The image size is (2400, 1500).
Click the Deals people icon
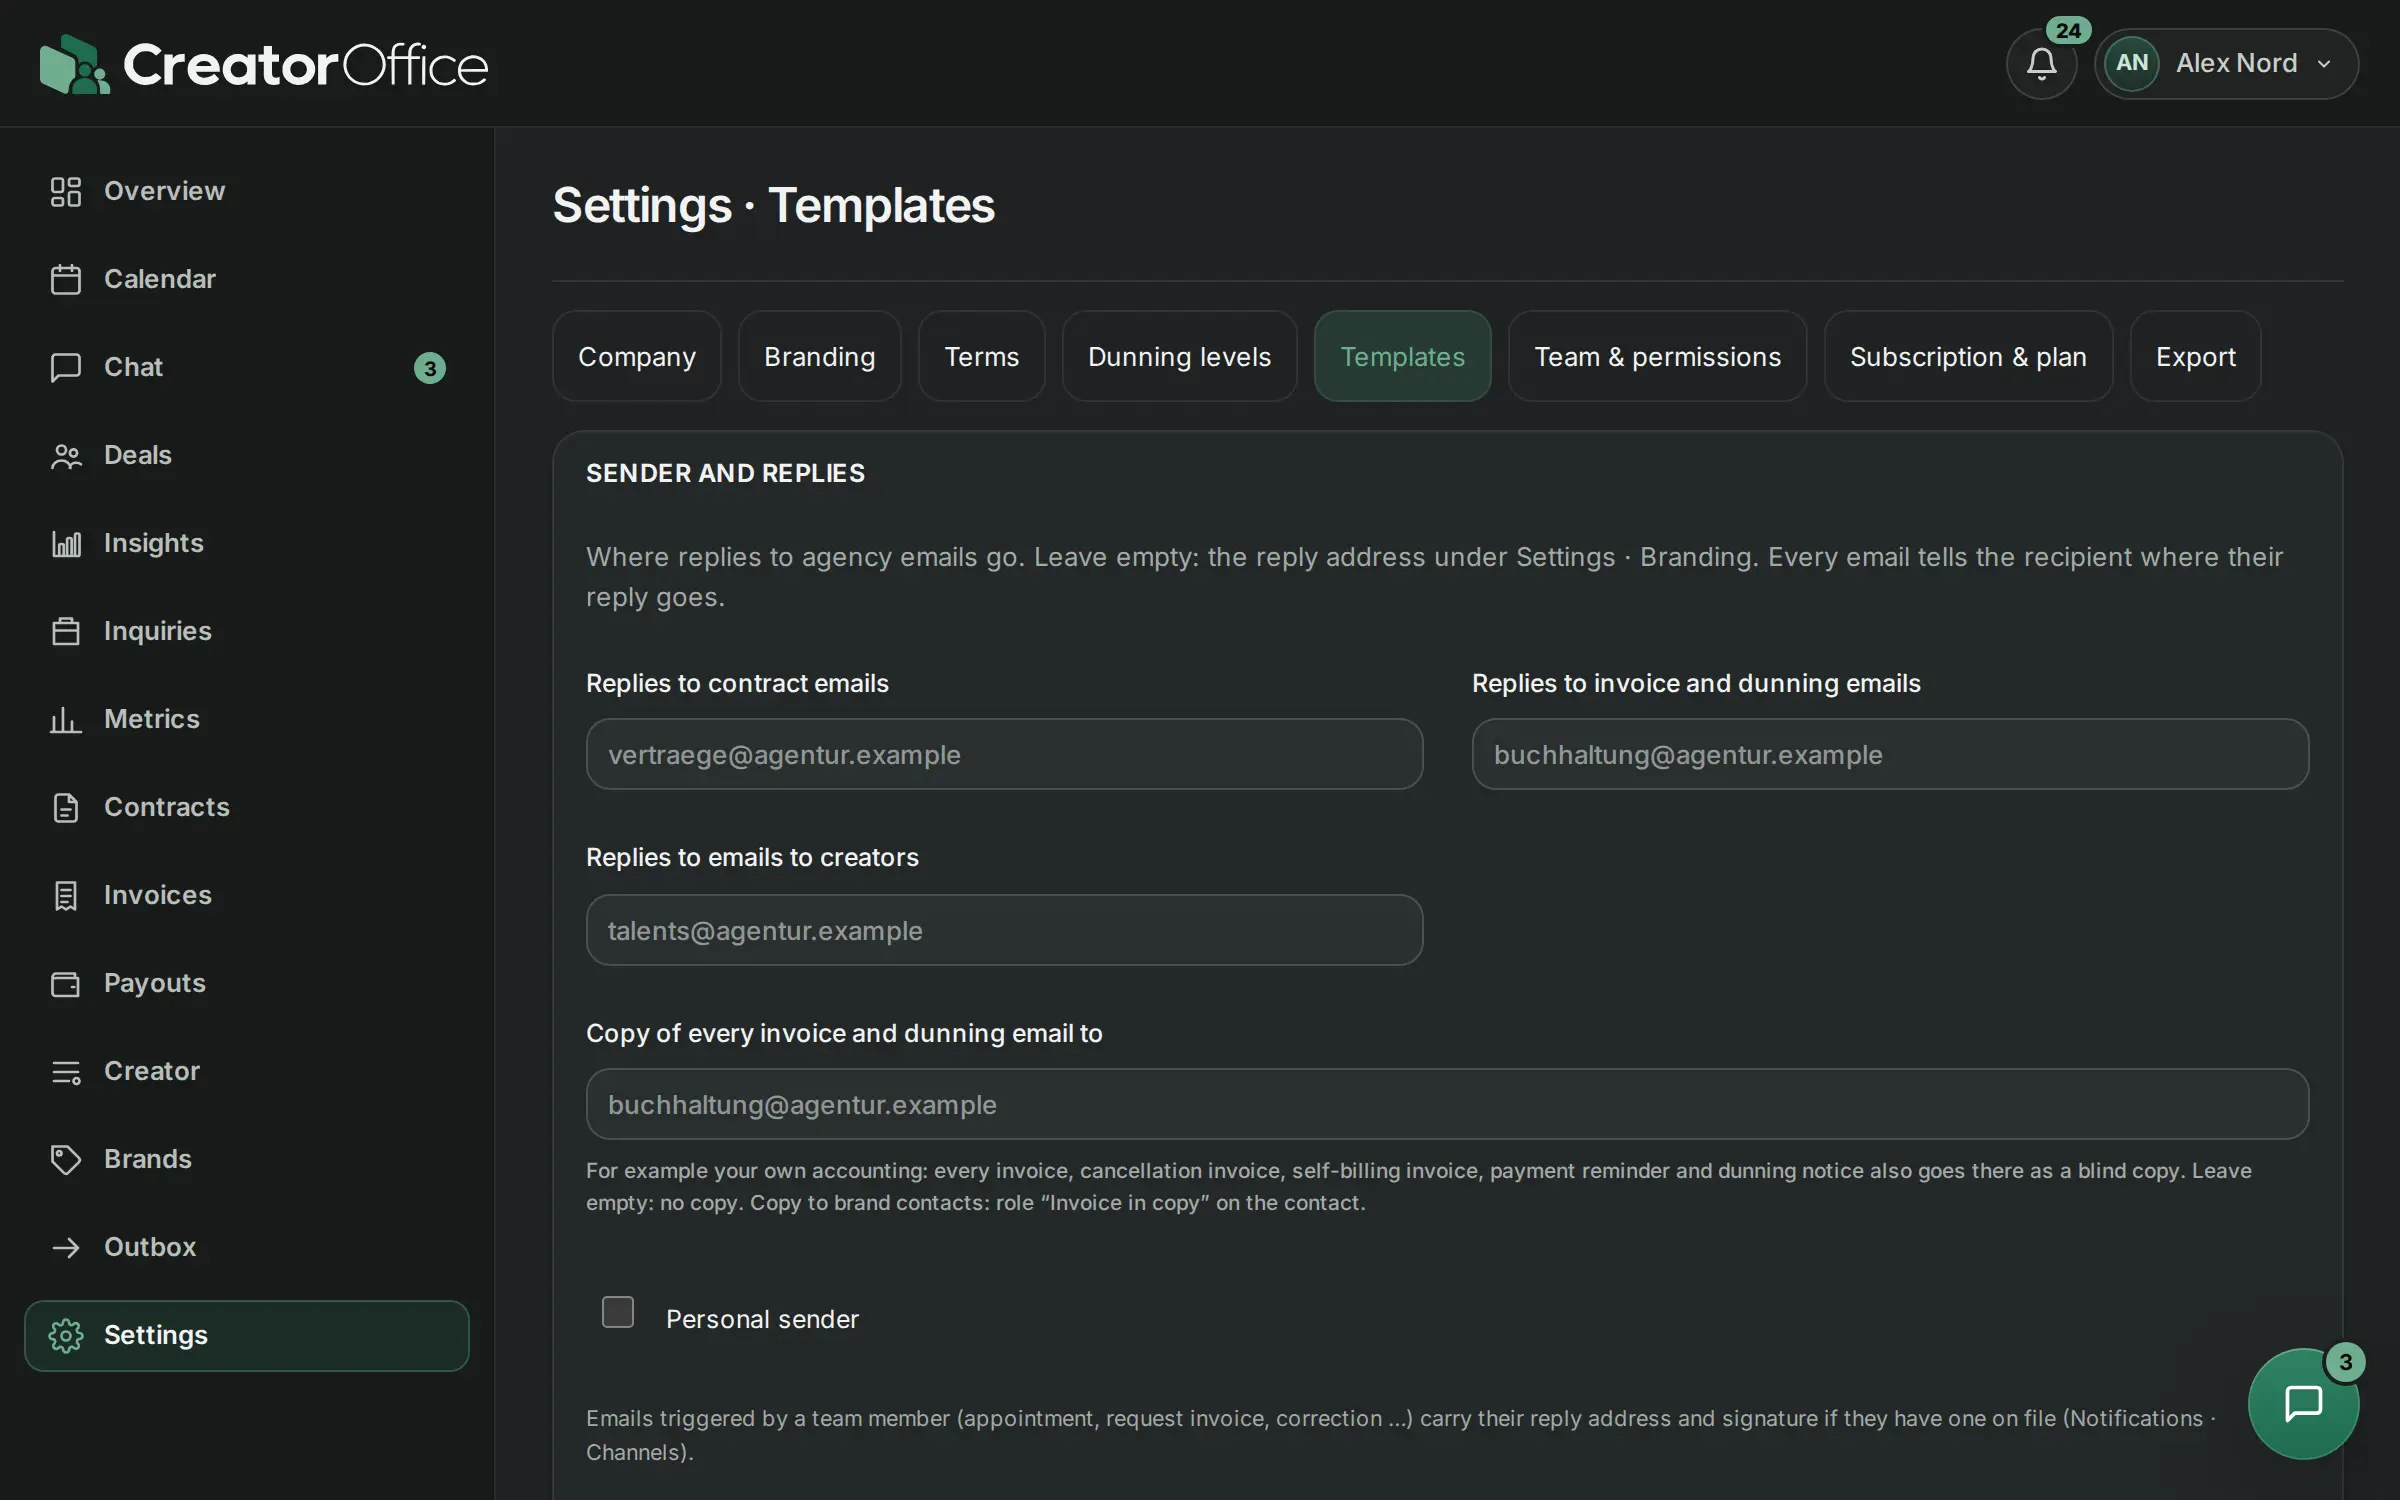[66, 455]
